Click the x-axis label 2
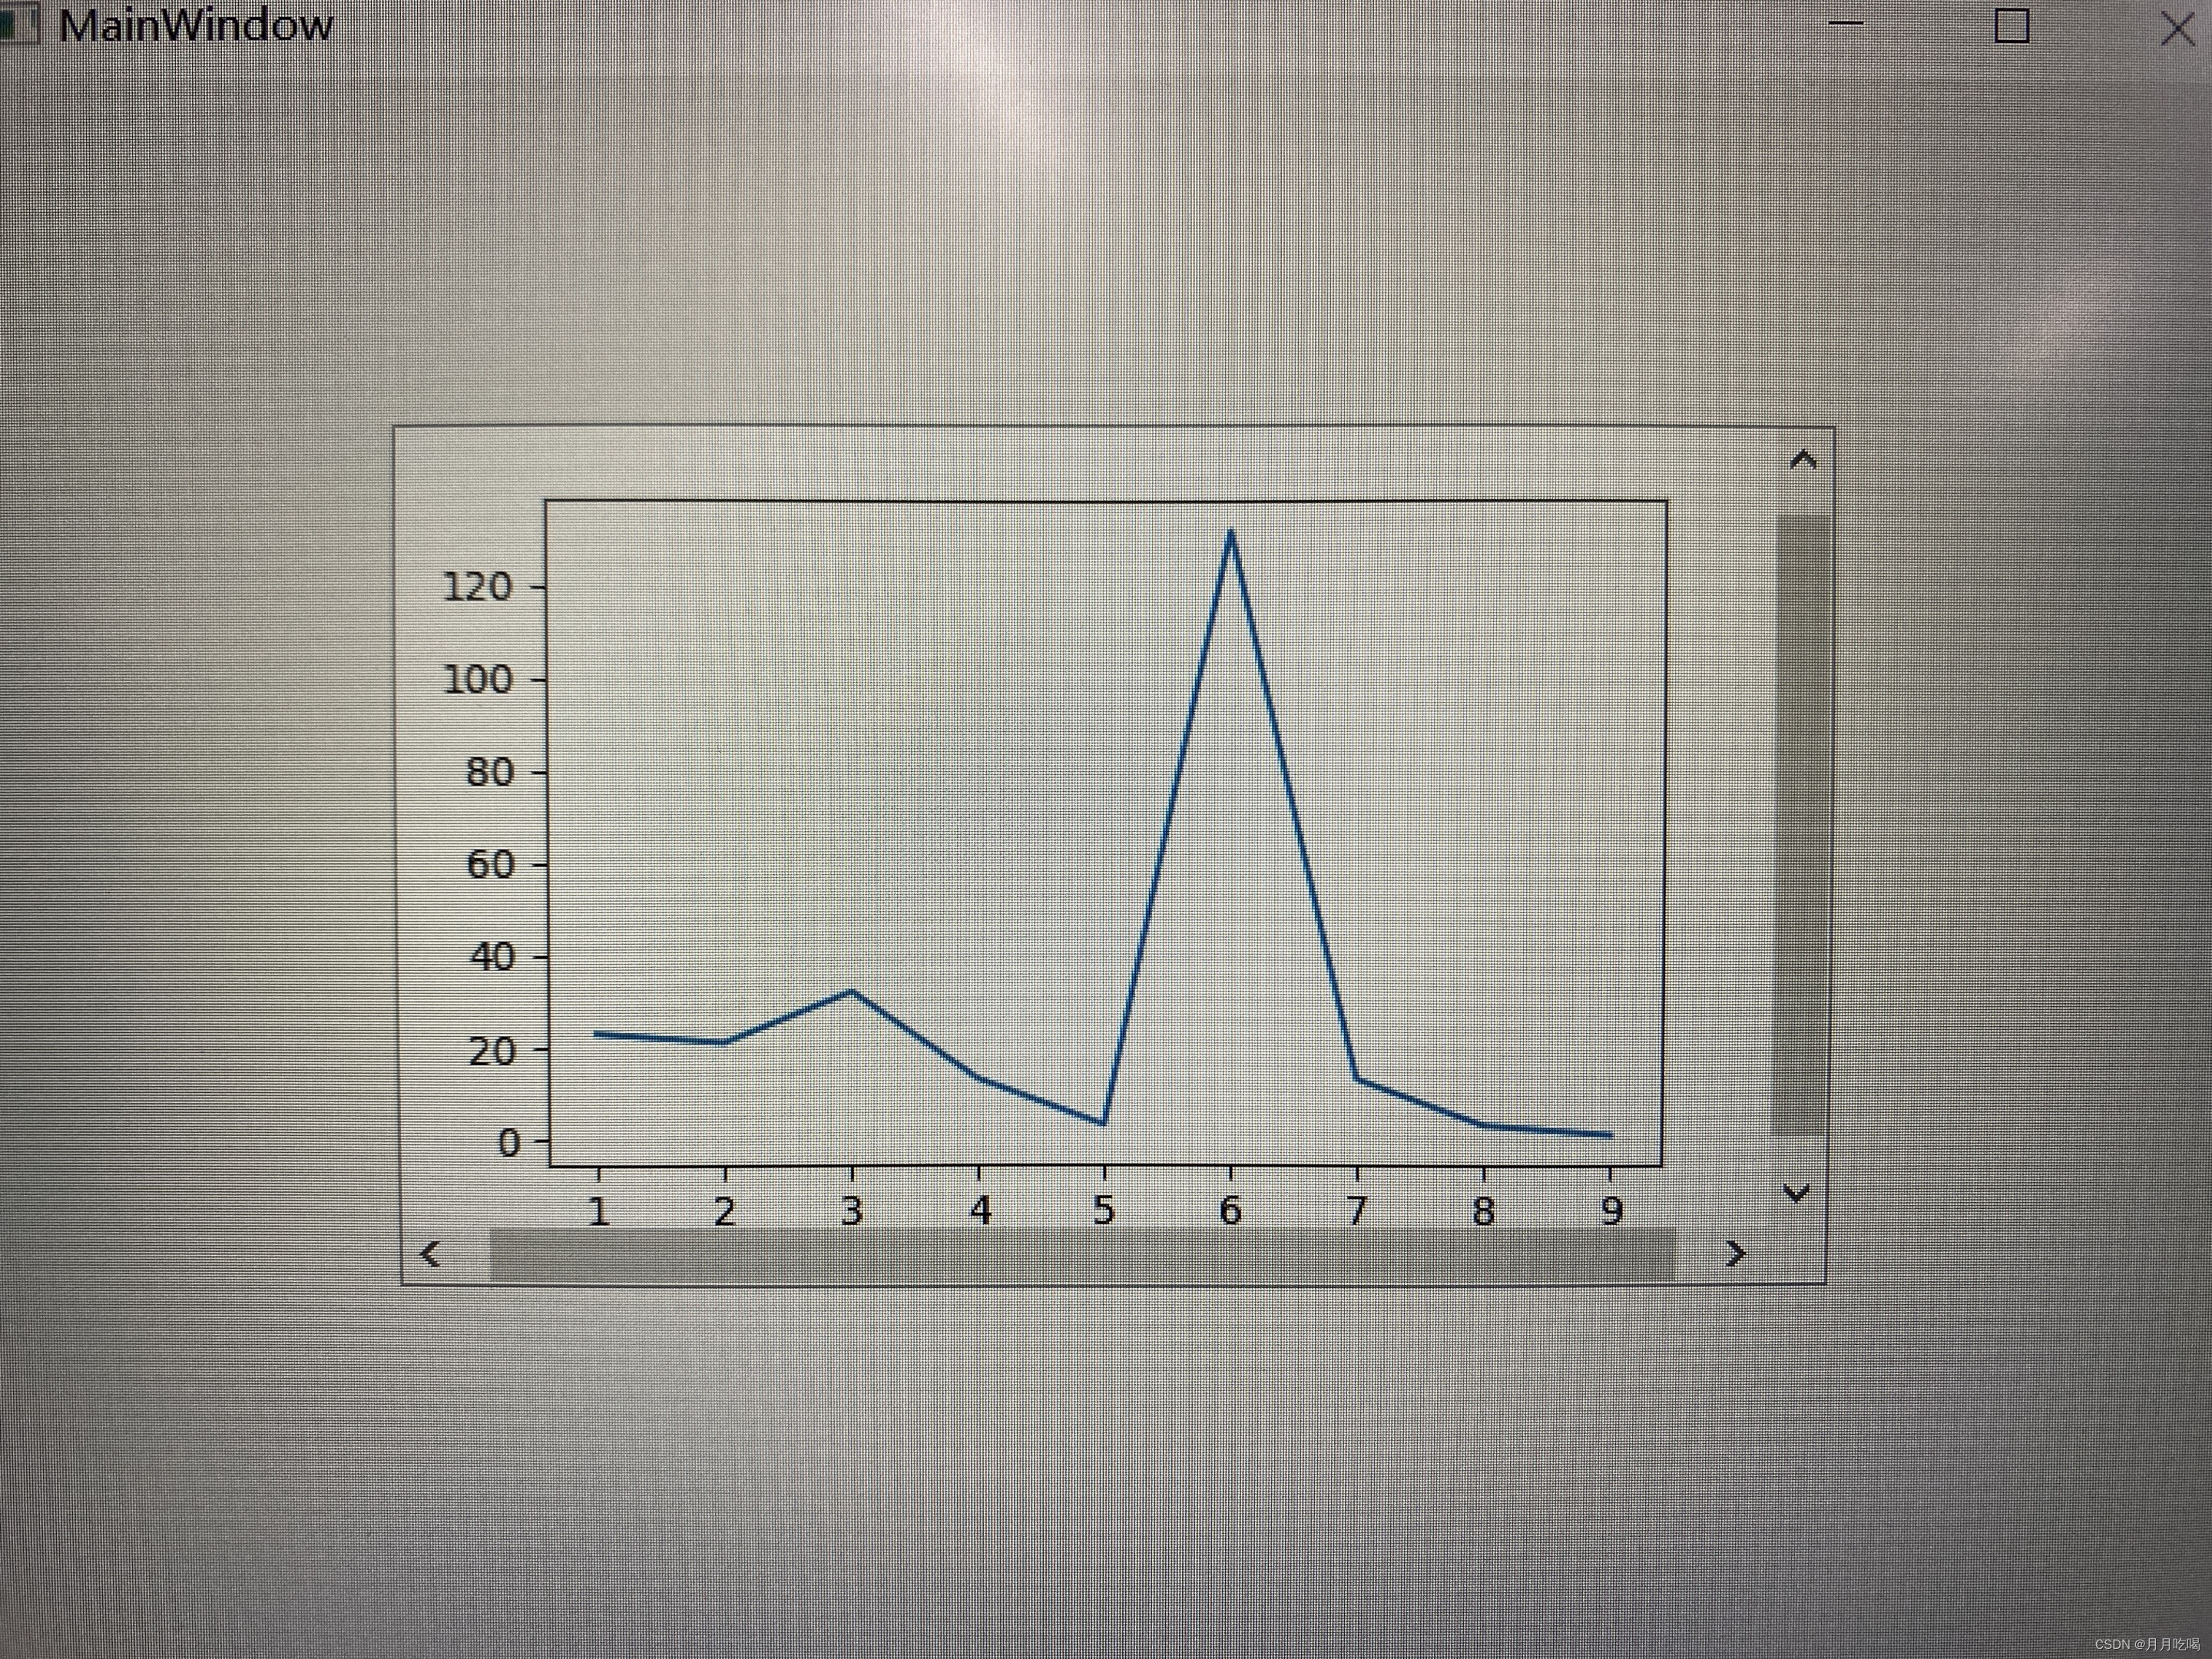2212x1659 pixels. [x=725, y=1211]
